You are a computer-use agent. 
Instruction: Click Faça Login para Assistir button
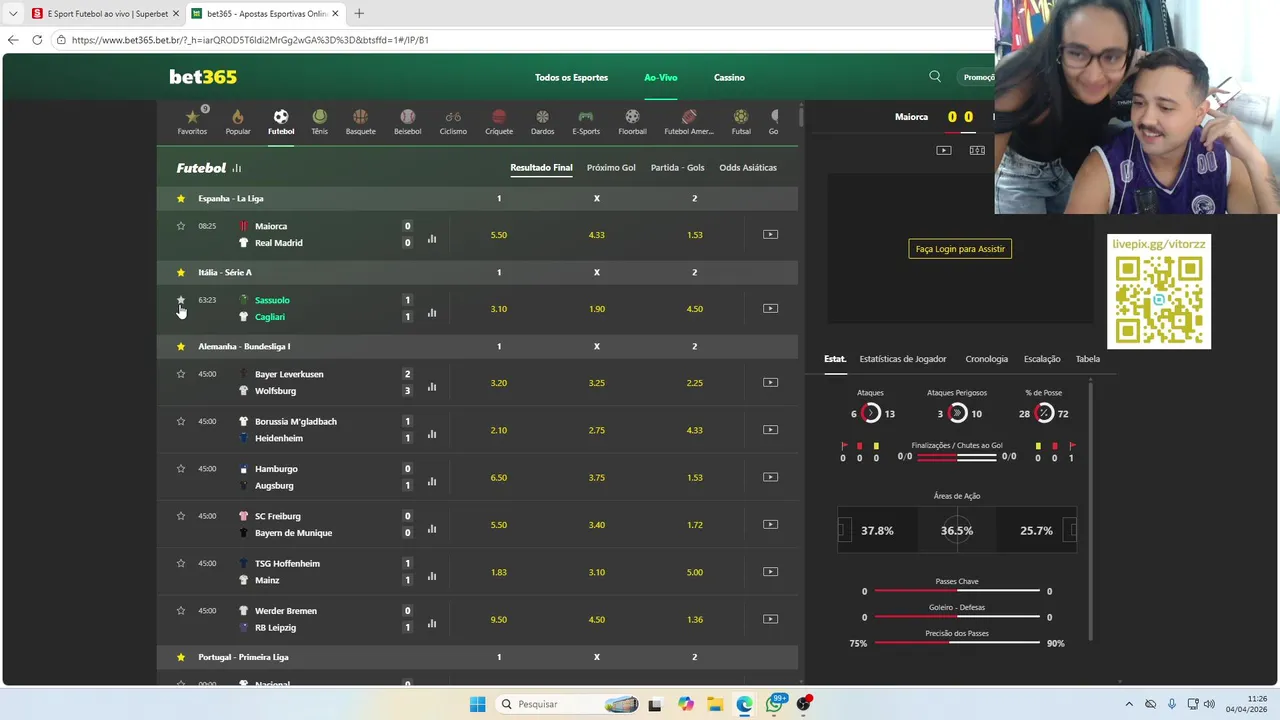pyautogui.click(x=960, y=249)
